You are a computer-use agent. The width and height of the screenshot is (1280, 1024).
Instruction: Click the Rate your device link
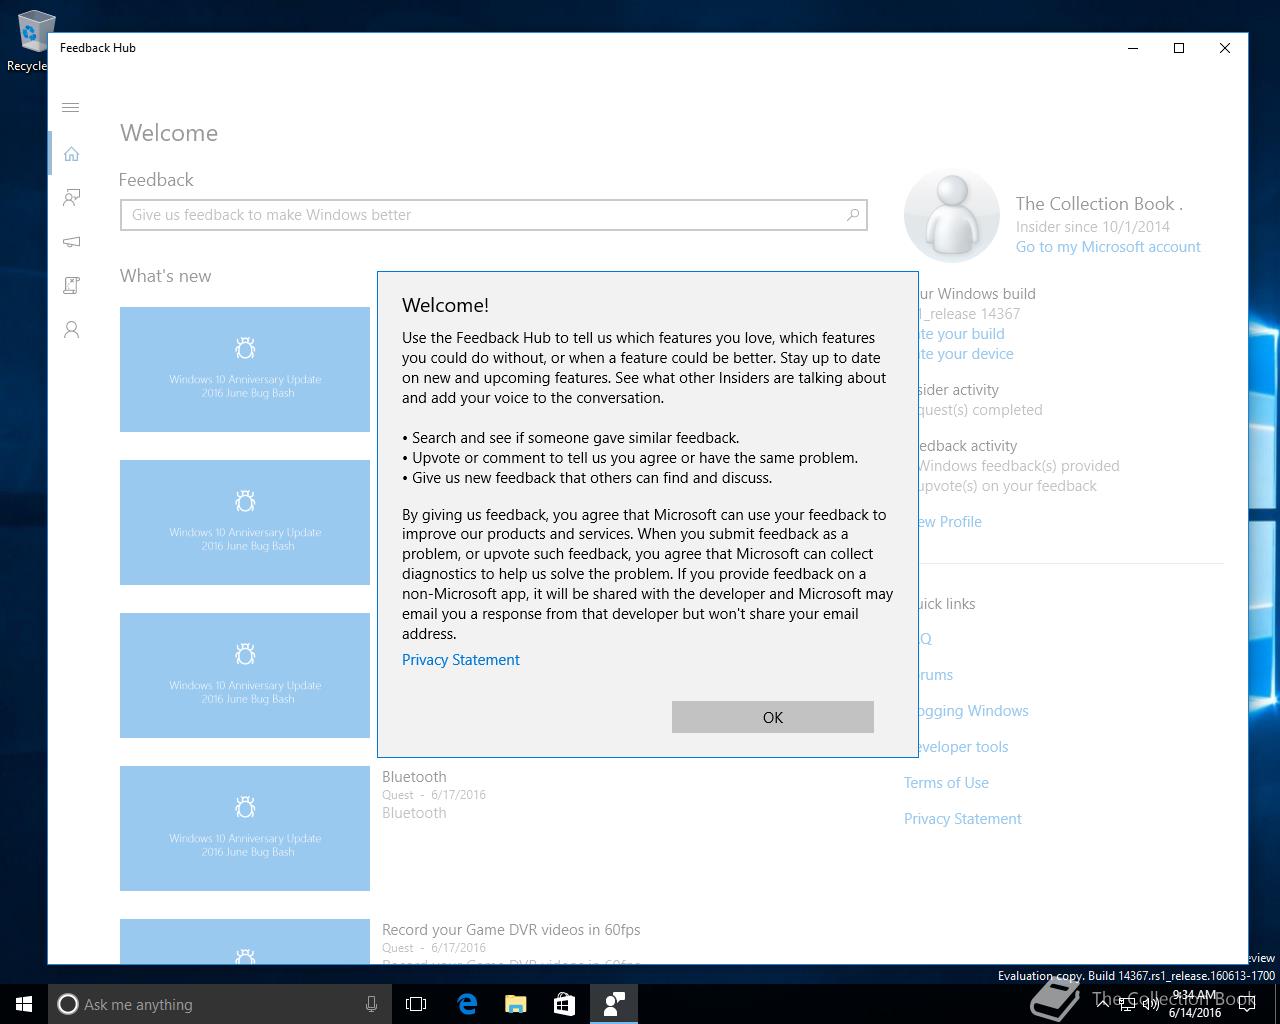[x=966, y=354]
